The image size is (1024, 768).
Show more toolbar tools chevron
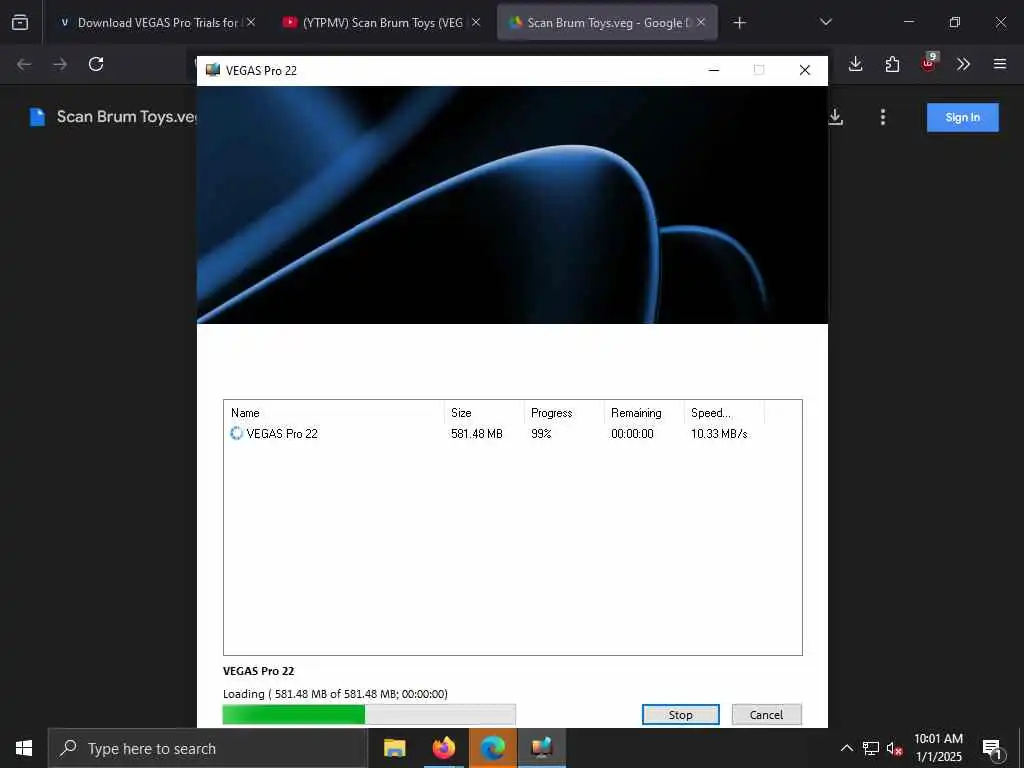(963, 64)
